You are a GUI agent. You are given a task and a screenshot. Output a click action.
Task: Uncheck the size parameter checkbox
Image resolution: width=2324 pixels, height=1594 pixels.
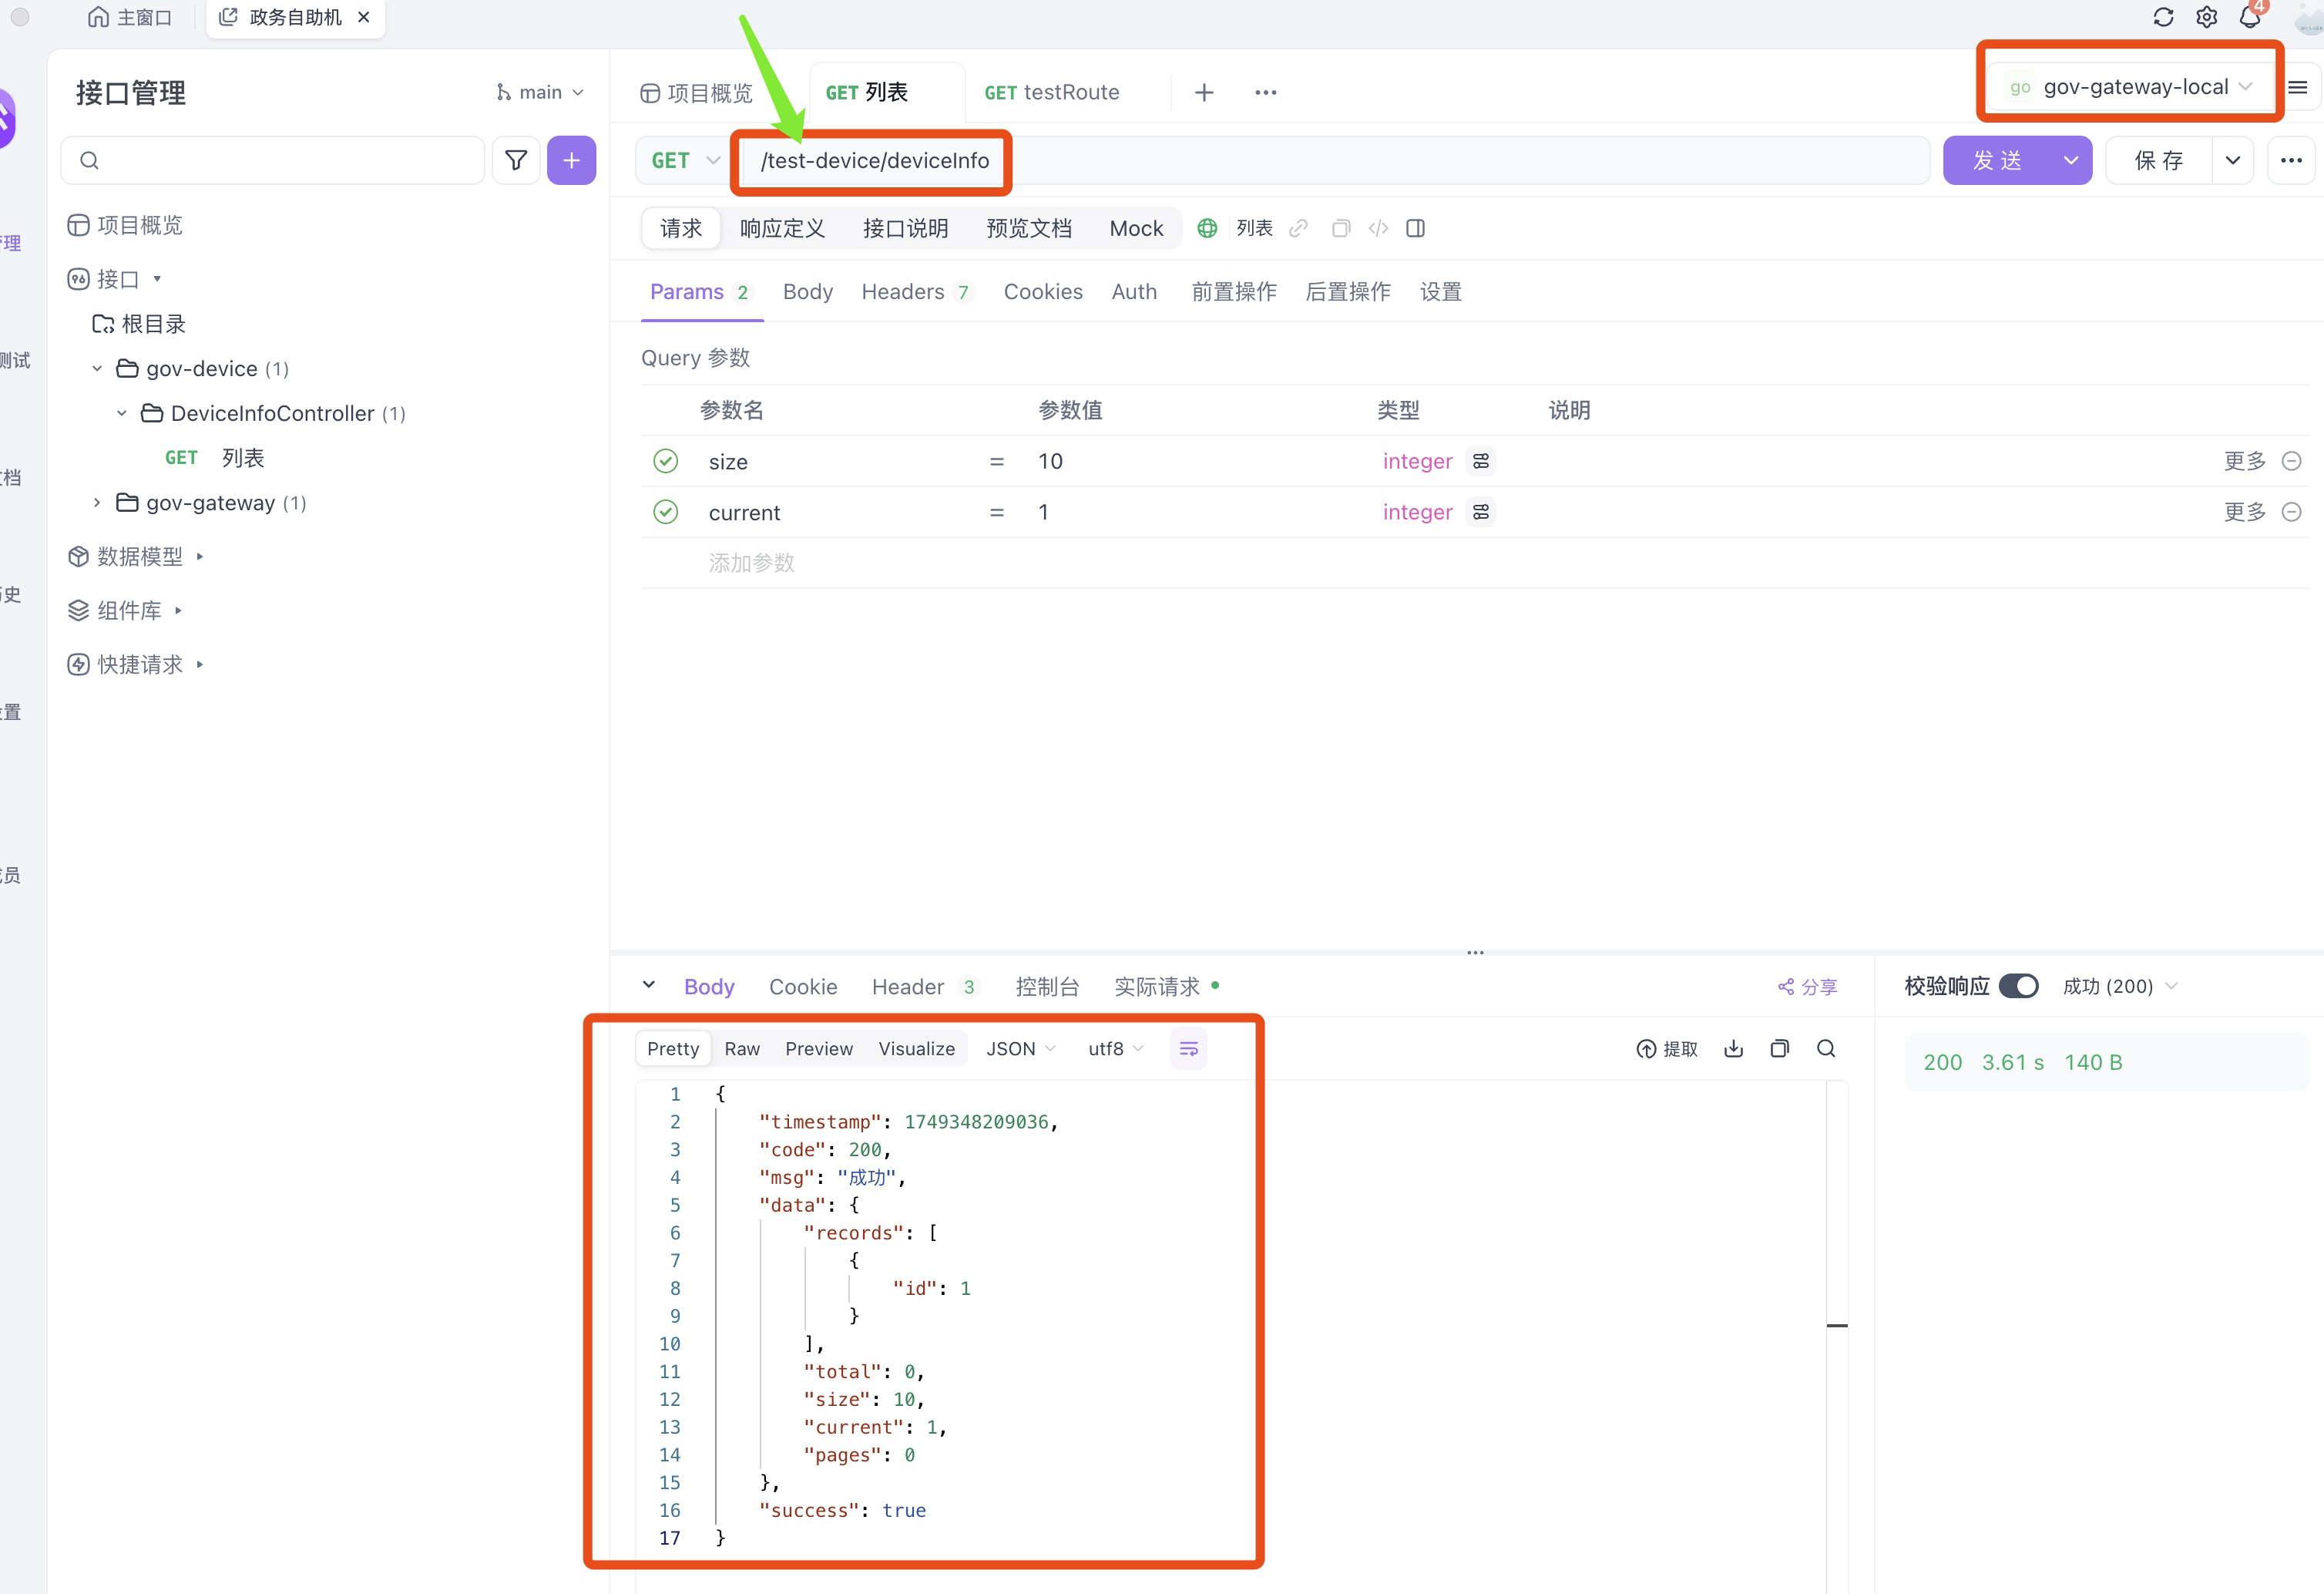pyautogui.click(x=665, y=461)
